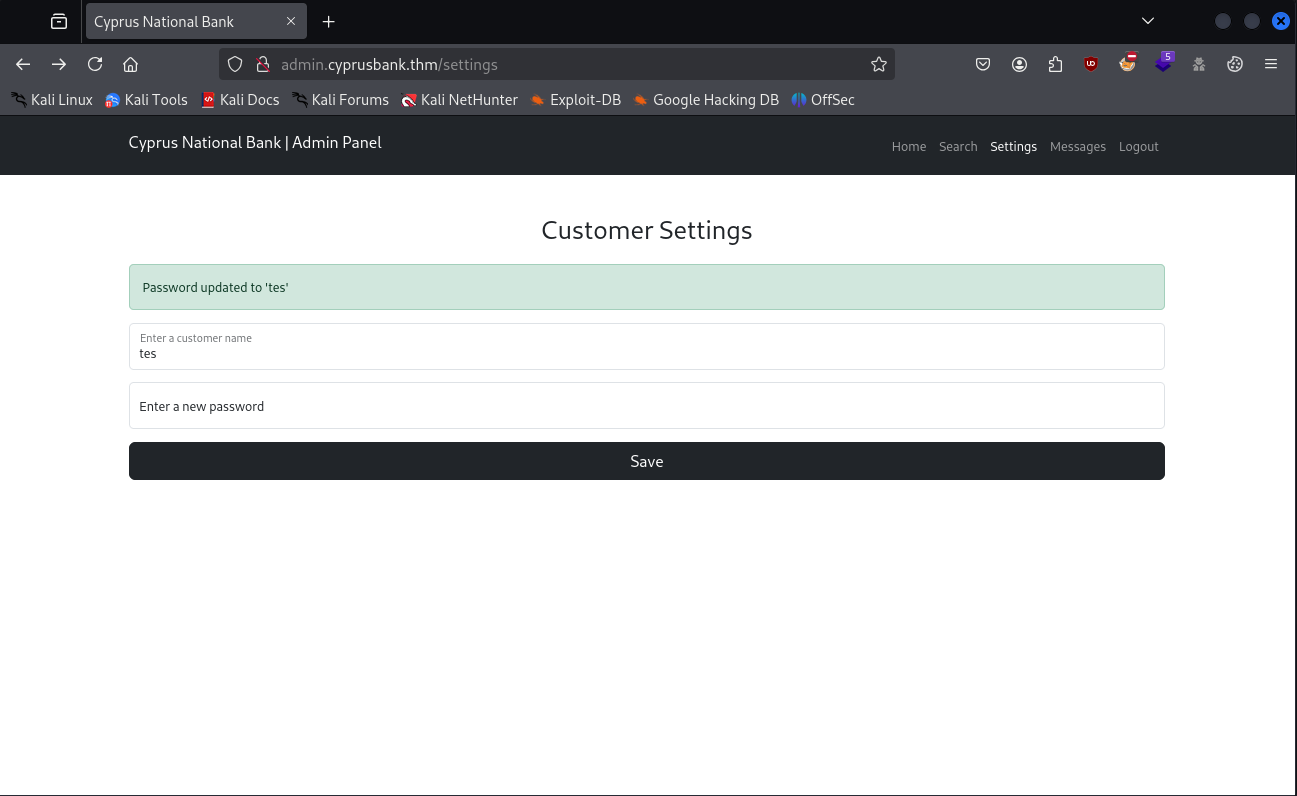
Task: Open the Firefox View icon in tab bar
Action: (x=59, y=21)
